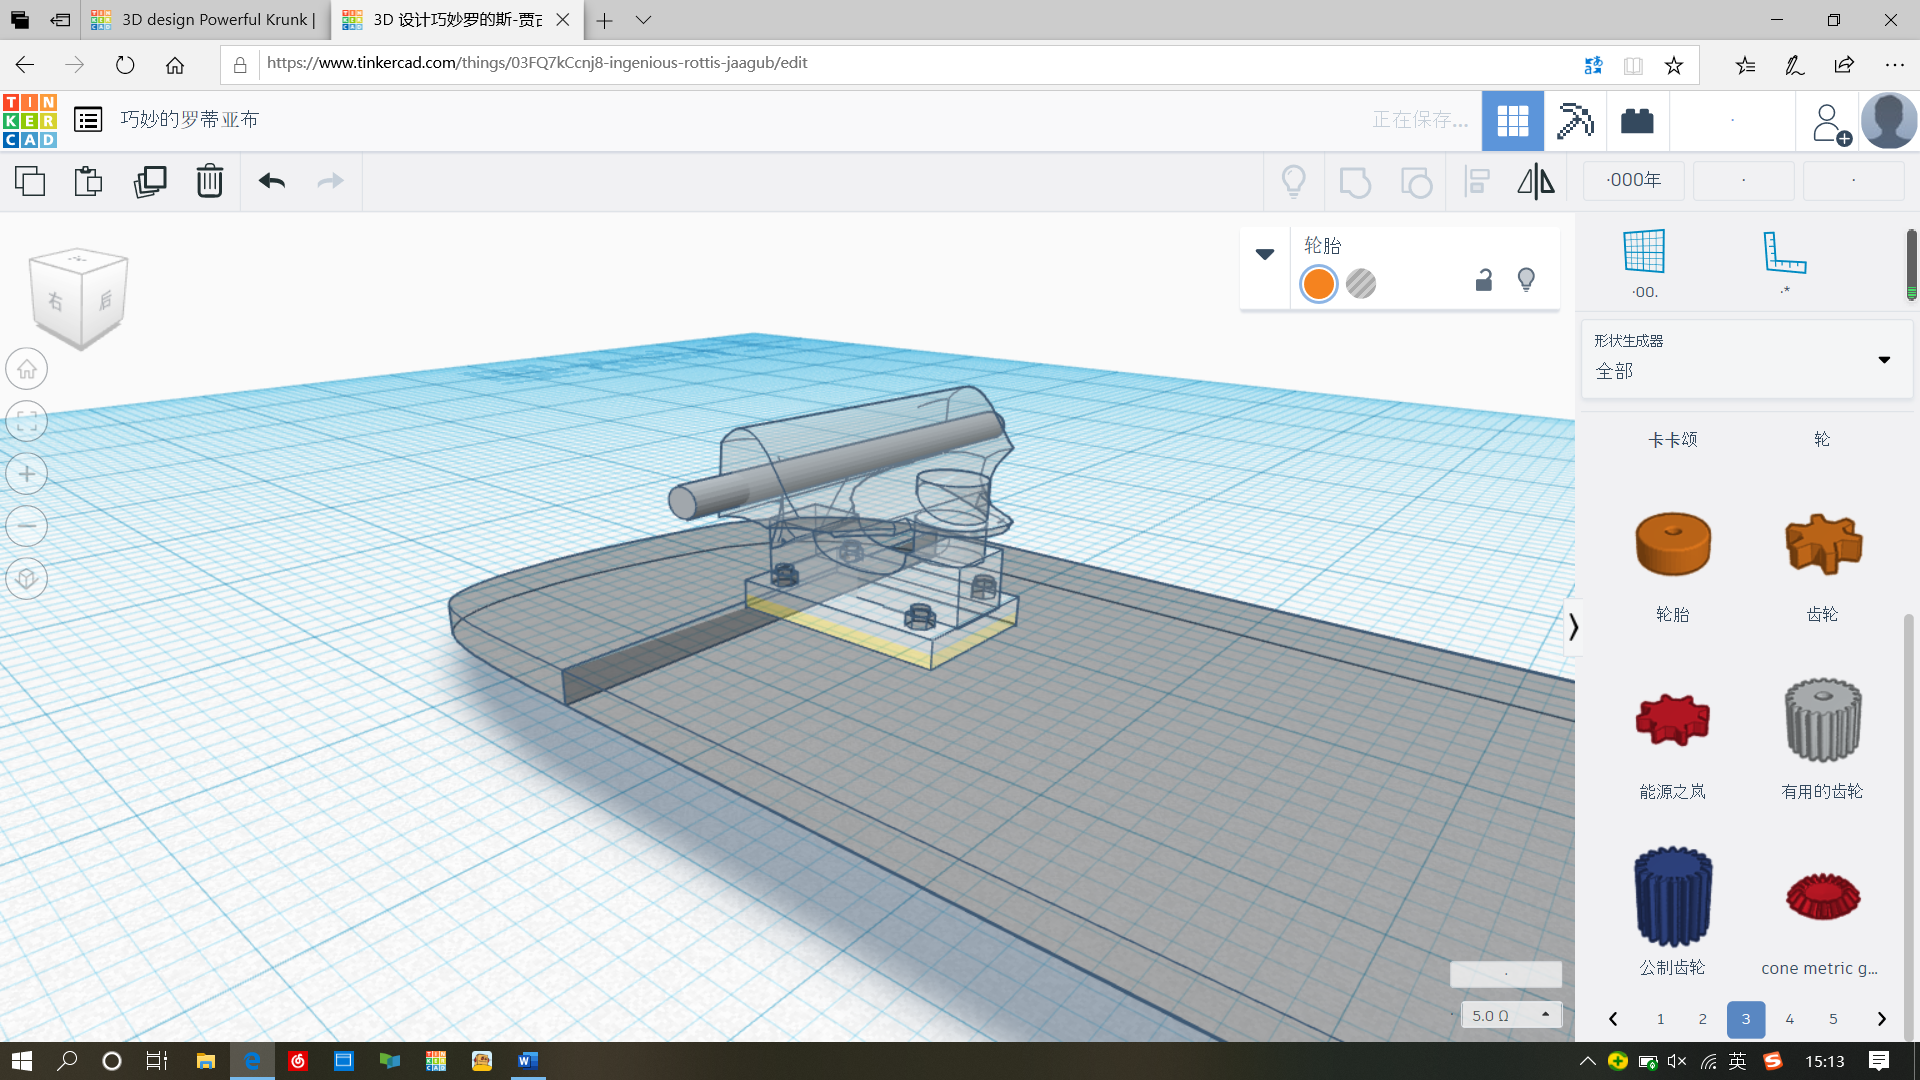
Task: Hide the selected shape with lightbulb
Action: 1526,280
